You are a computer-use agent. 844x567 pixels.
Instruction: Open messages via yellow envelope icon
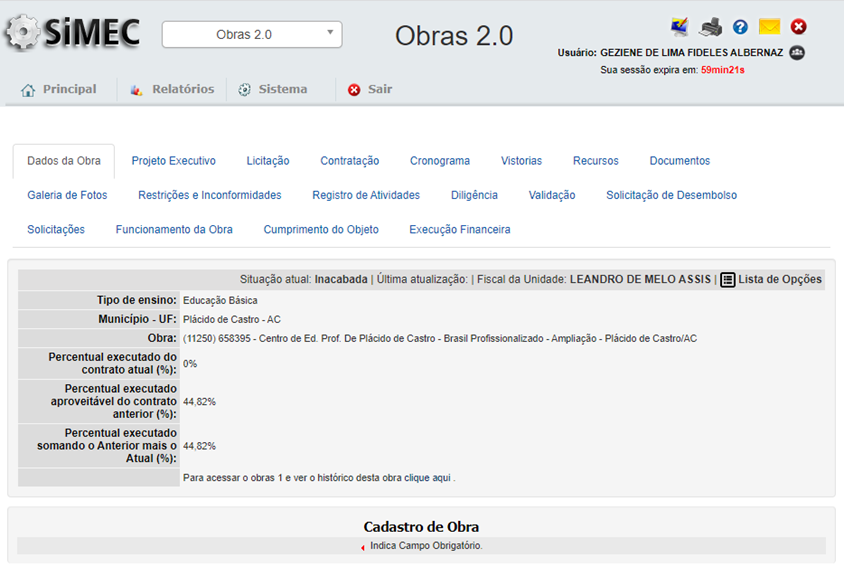point(769,27)
